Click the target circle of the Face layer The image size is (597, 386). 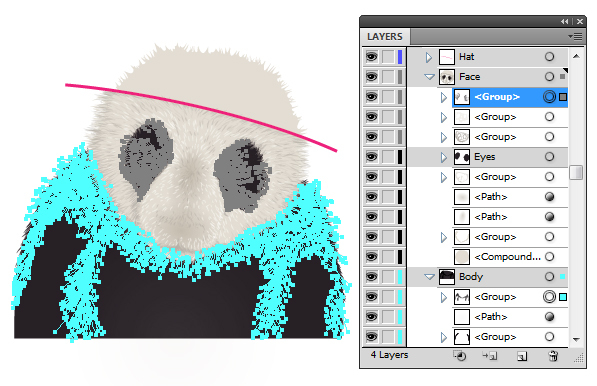[x=549, y=77]
